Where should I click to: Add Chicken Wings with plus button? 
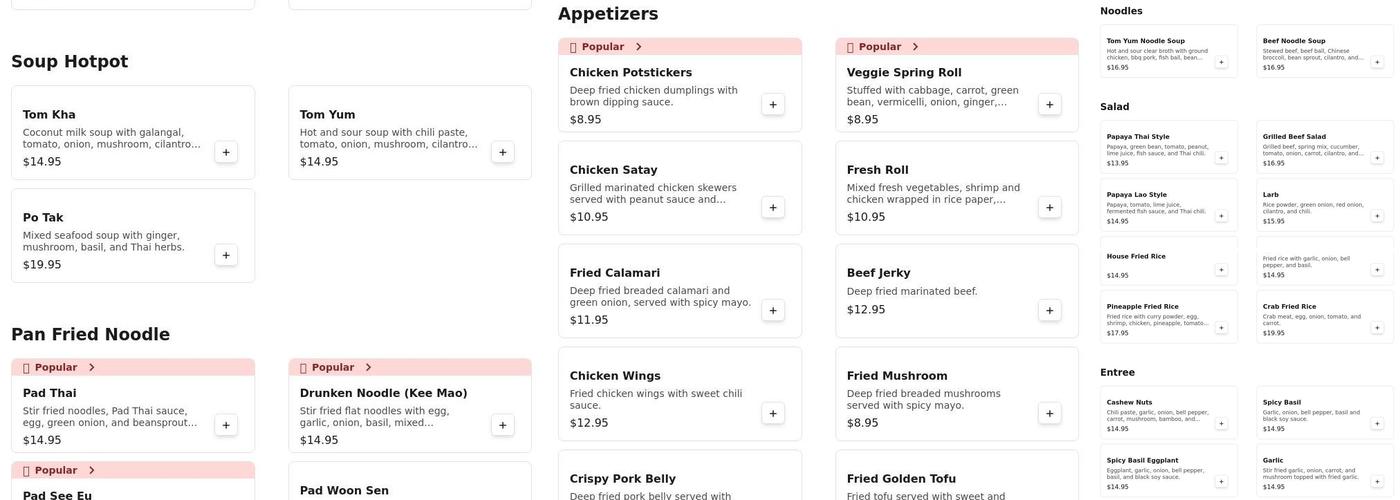[x=773, y=413]
